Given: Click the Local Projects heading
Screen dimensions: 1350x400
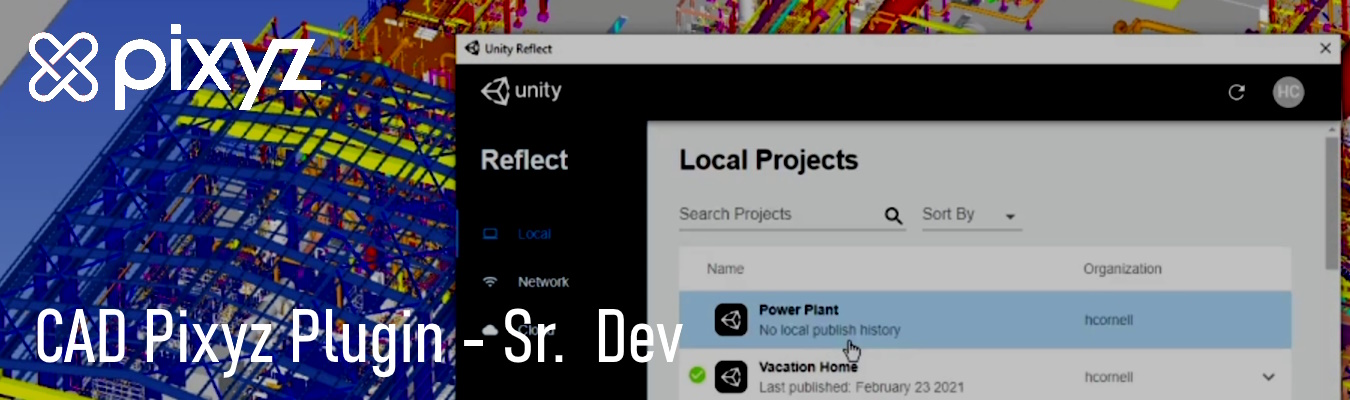Looking at the screenshot, I should (x=768, y=160).
